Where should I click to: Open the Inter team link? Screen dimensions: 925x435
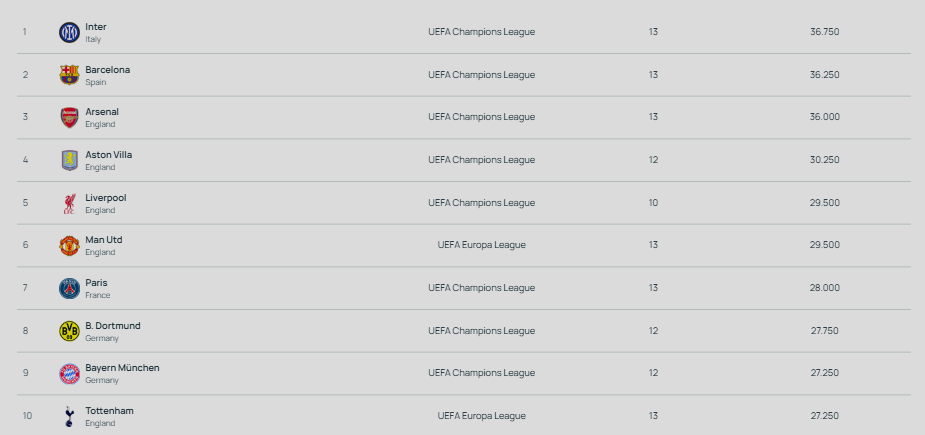[x=96, y=27]
